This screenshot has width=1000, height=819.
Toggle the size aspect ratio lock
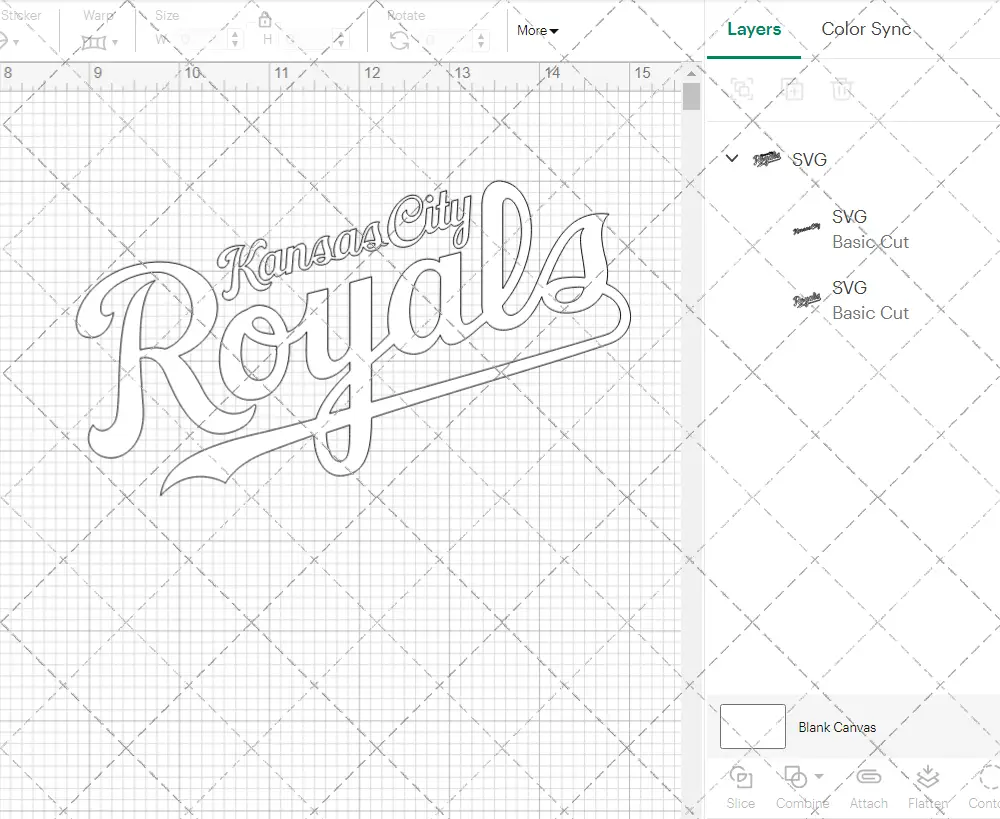click(265, 20)
